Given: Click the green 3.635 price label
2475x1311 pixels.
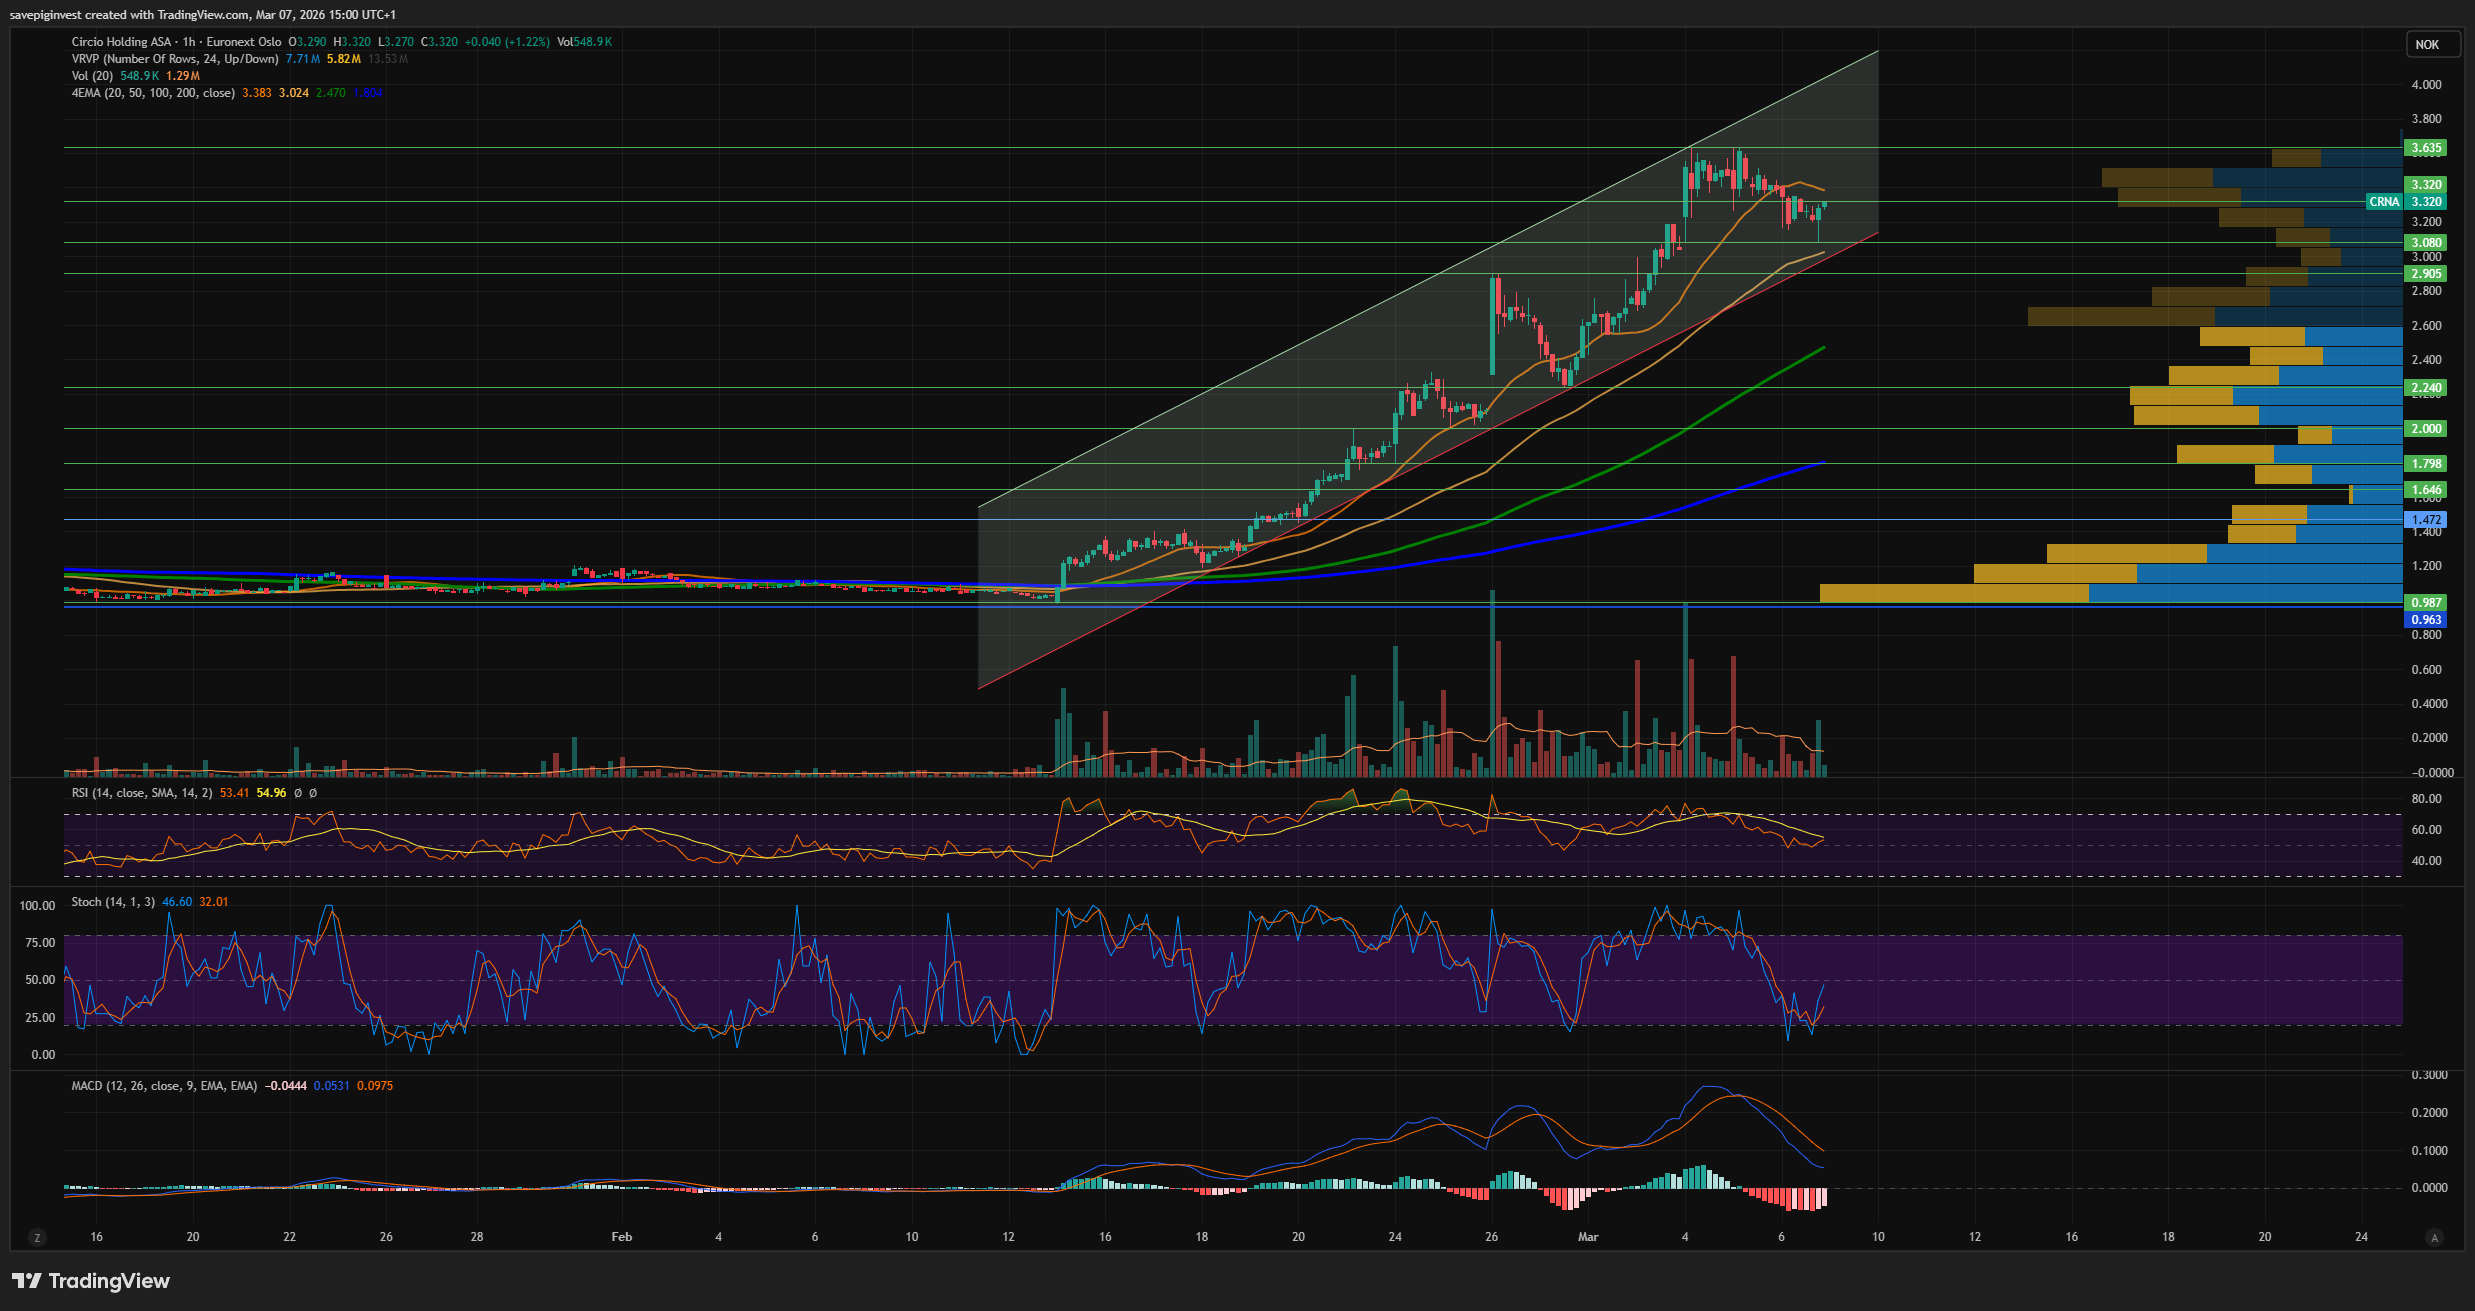Looking at the screenshot, I should click(x=2426, y=148).
